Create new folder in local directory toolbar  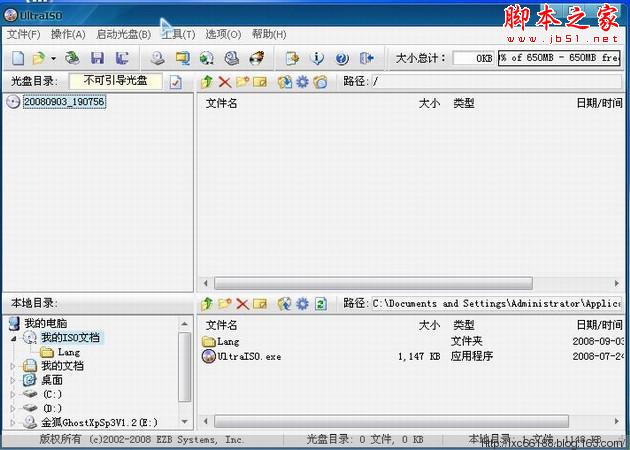point(225,304)
